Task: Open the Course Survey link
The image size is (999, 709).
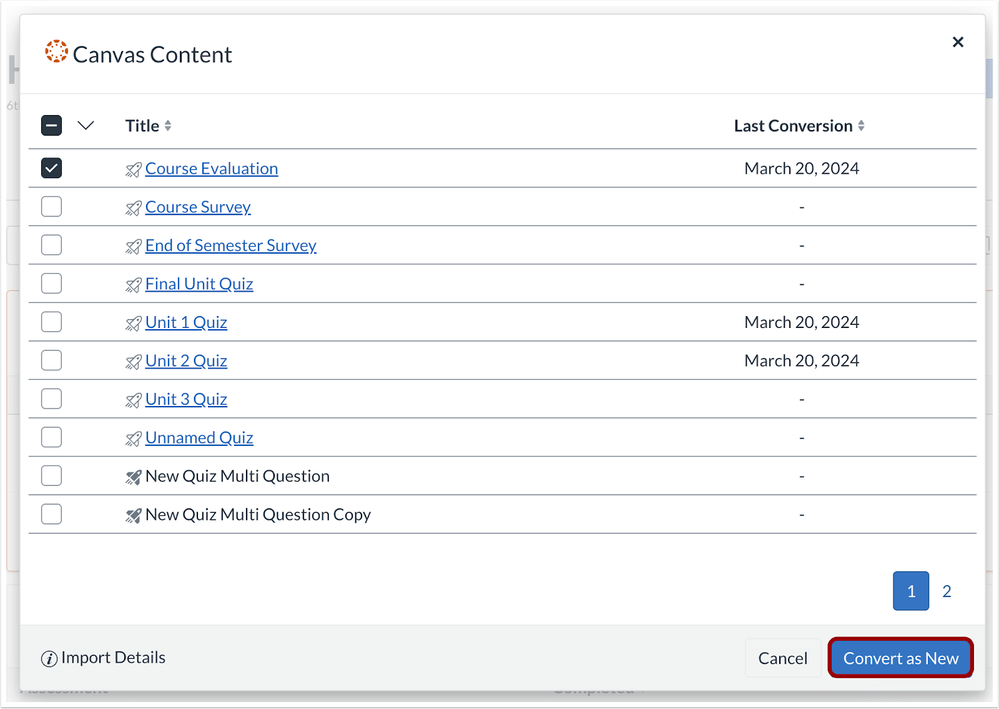Action: click(x=198, y=207)
